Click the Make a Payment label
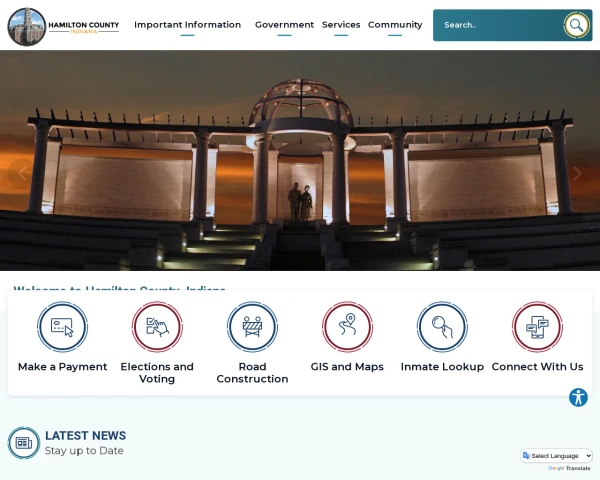The height and width of the screenshot is (480, 600). click(62, 367)
